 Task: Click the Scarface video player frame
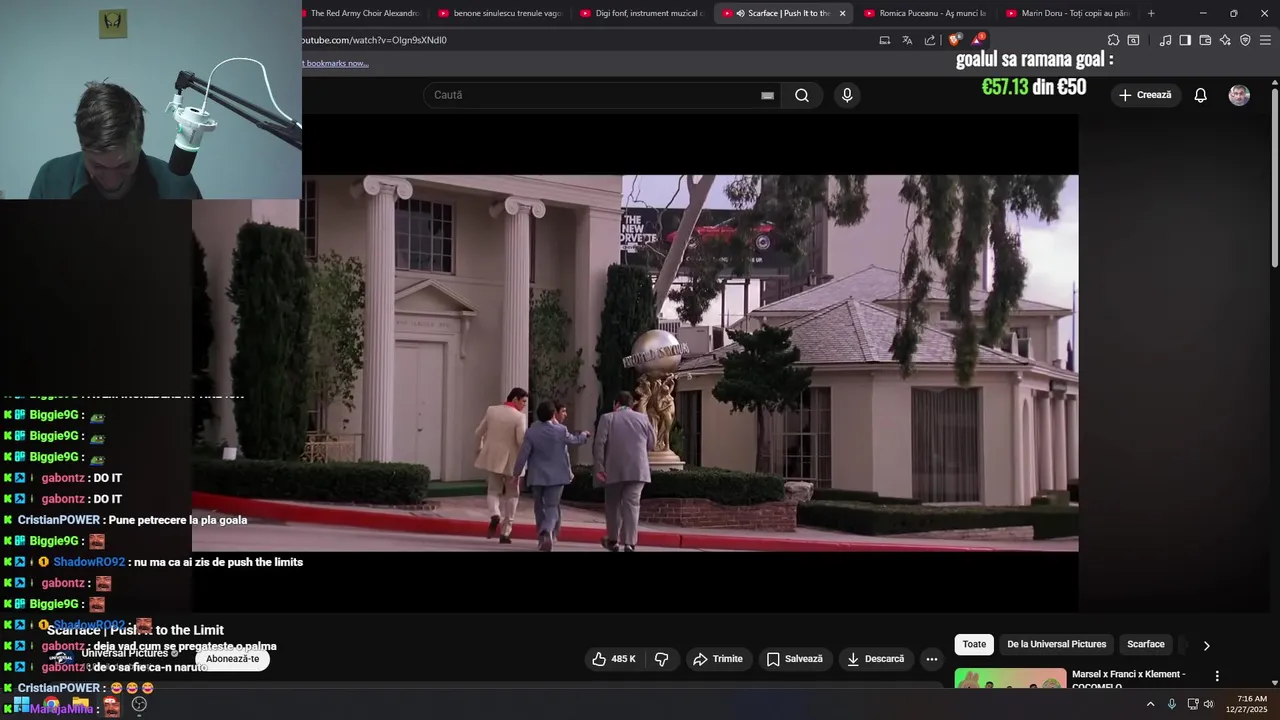[x=635, y=363]
